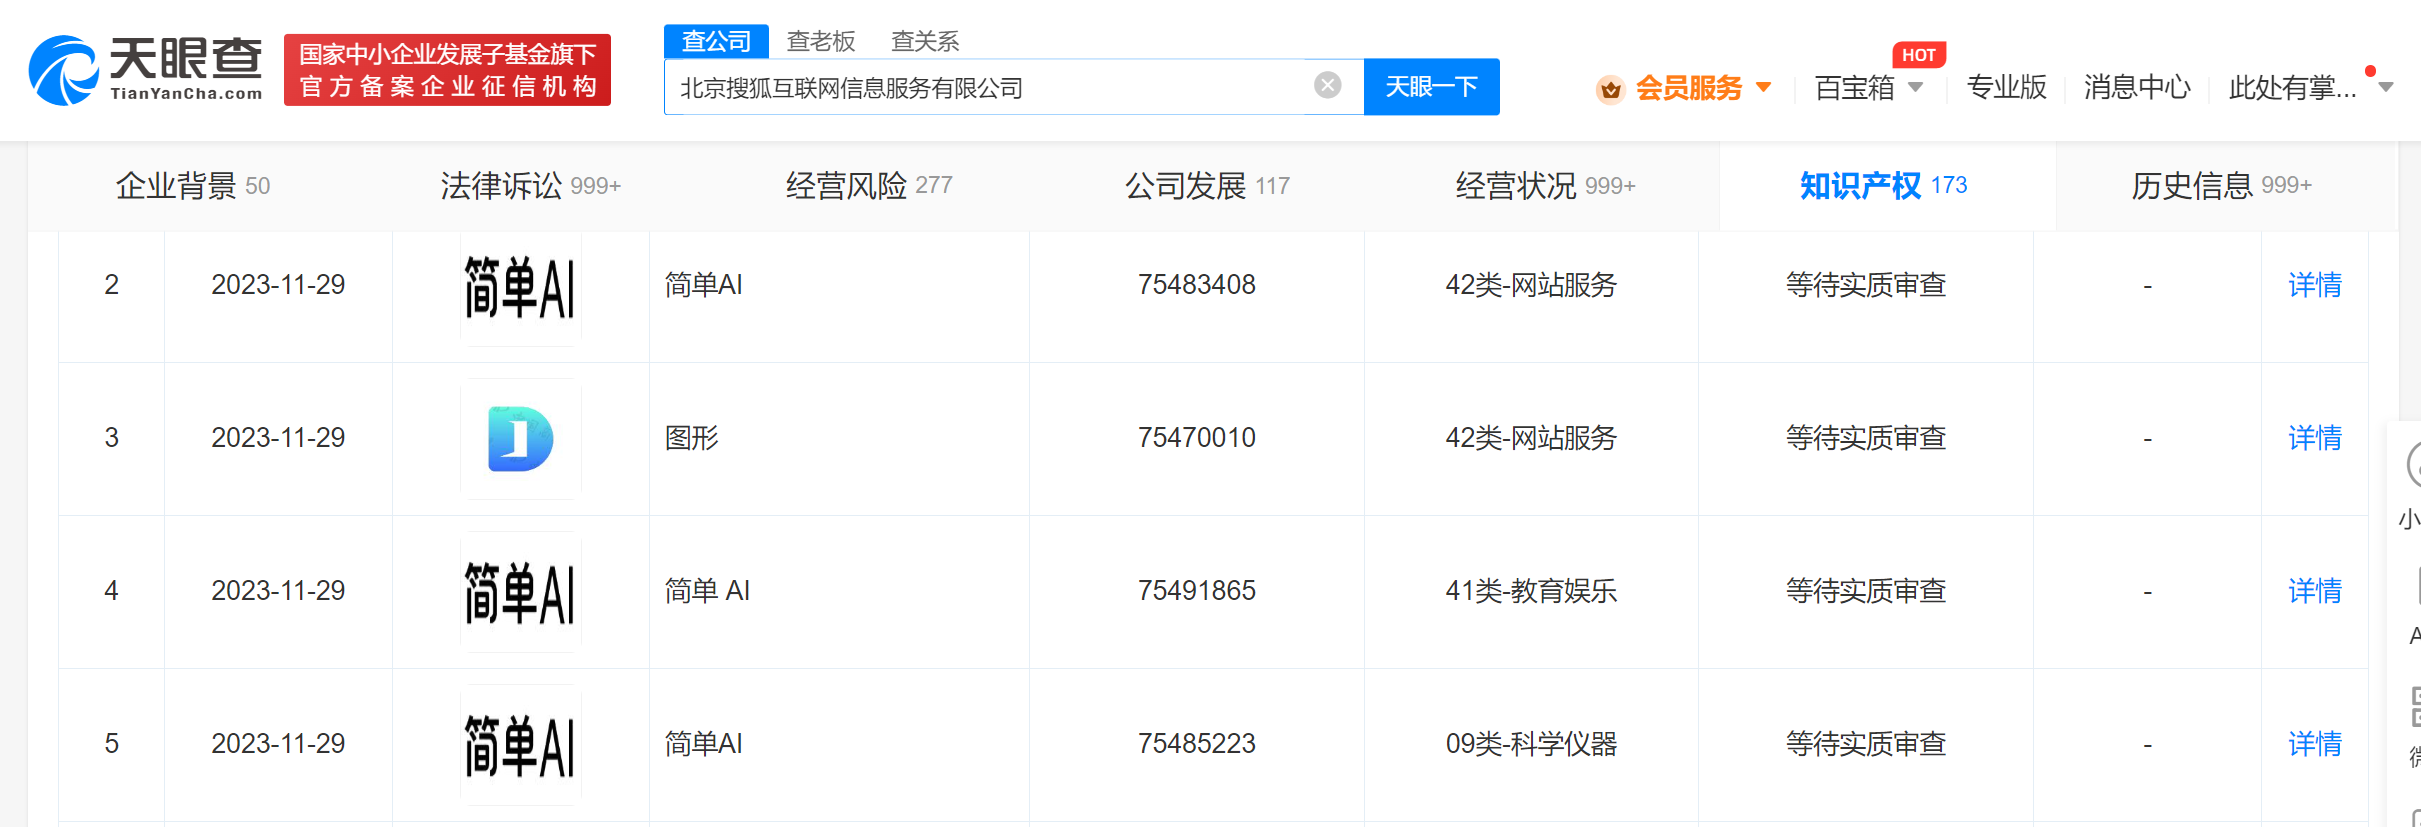Click 42类-网站服务 in row 2

coord(1531,285)
